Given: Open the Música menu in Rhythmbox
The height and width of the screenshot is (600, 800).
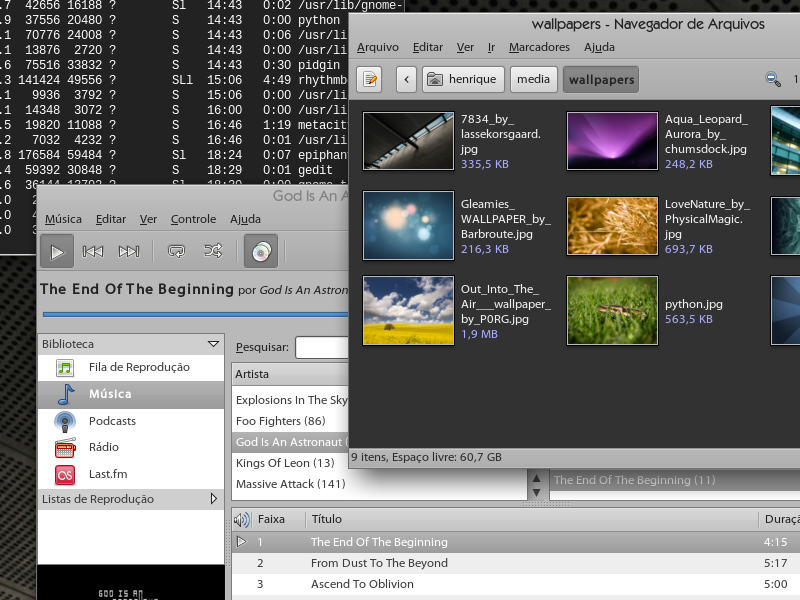Looking at the screenshot, I should [63, 219].
